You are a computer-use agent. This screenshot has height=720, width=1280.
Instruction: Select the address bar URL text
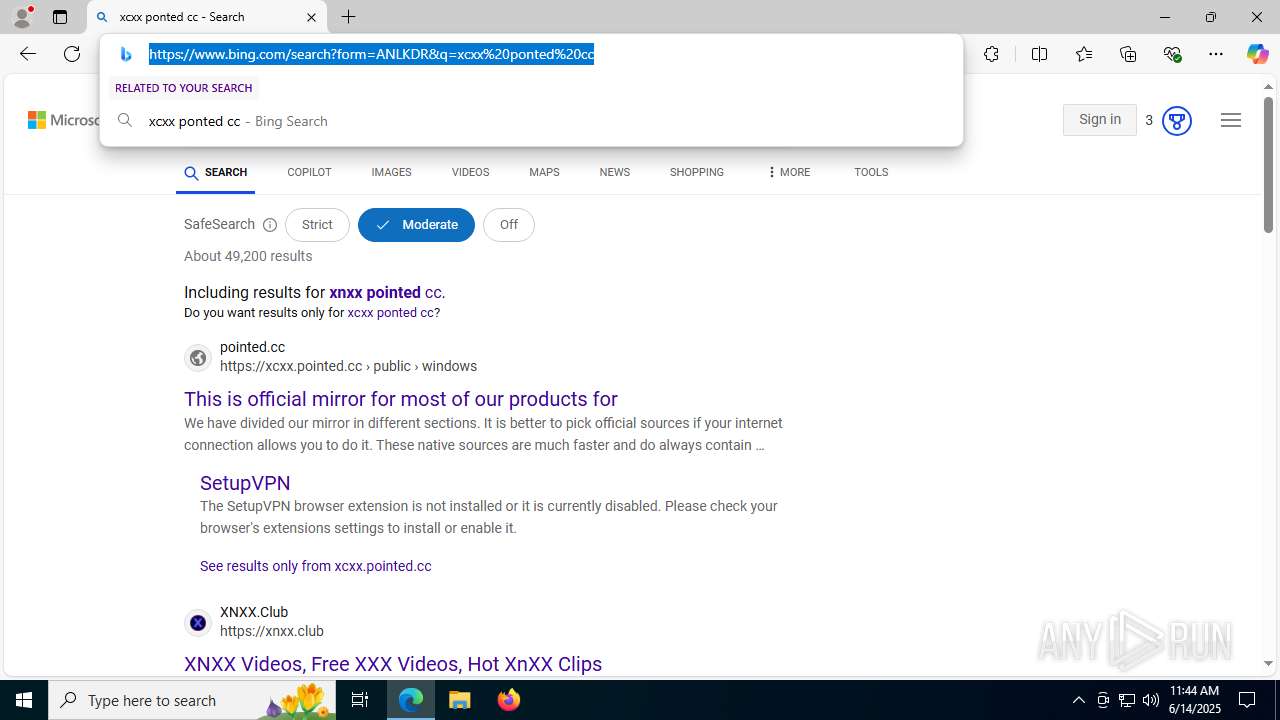coord(371,54)
